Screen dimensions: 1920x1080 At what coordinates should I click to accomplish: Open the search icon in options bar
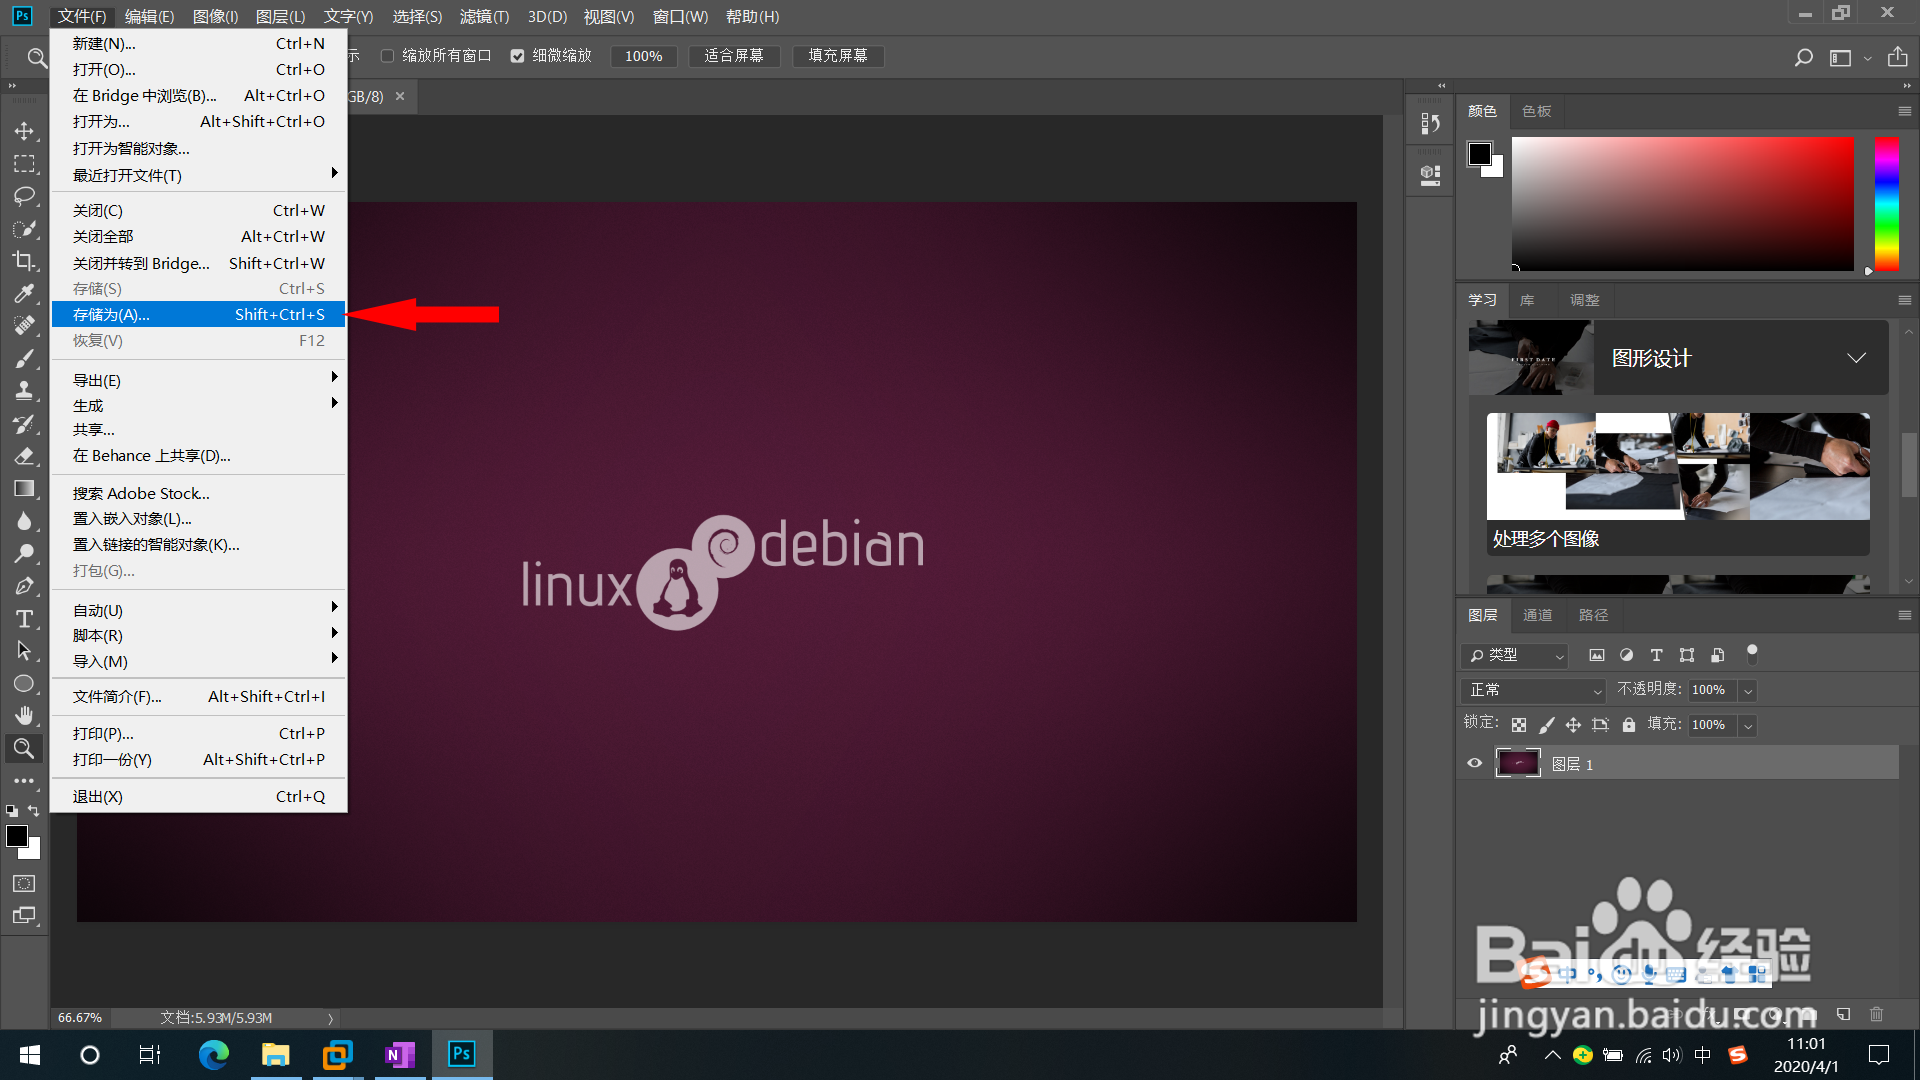point(1803,57)
